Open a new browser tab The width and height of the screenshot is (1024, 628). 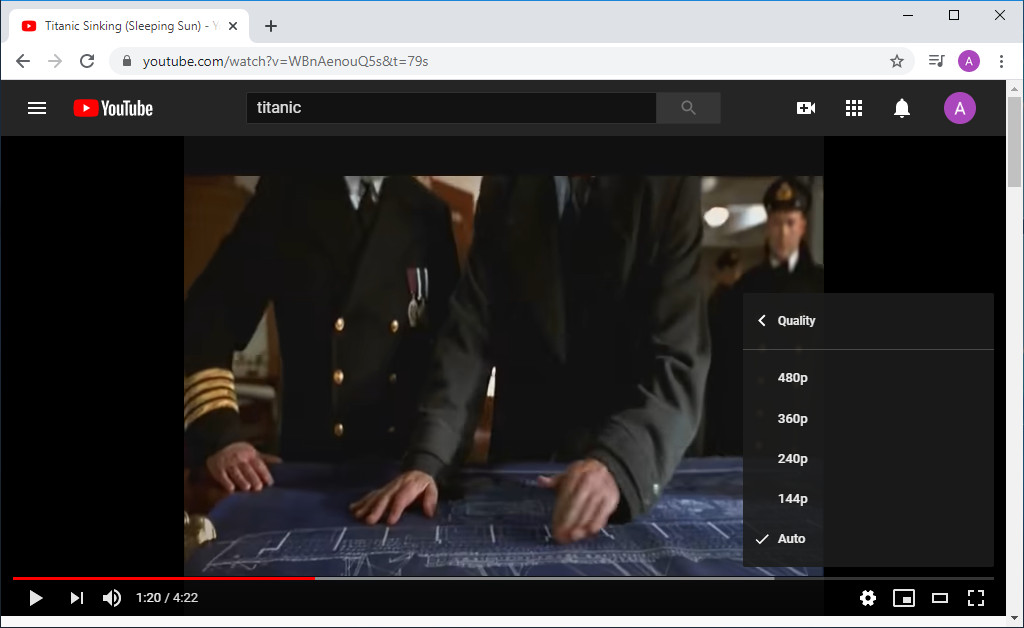pyautogui.click(x=271, y=26)
